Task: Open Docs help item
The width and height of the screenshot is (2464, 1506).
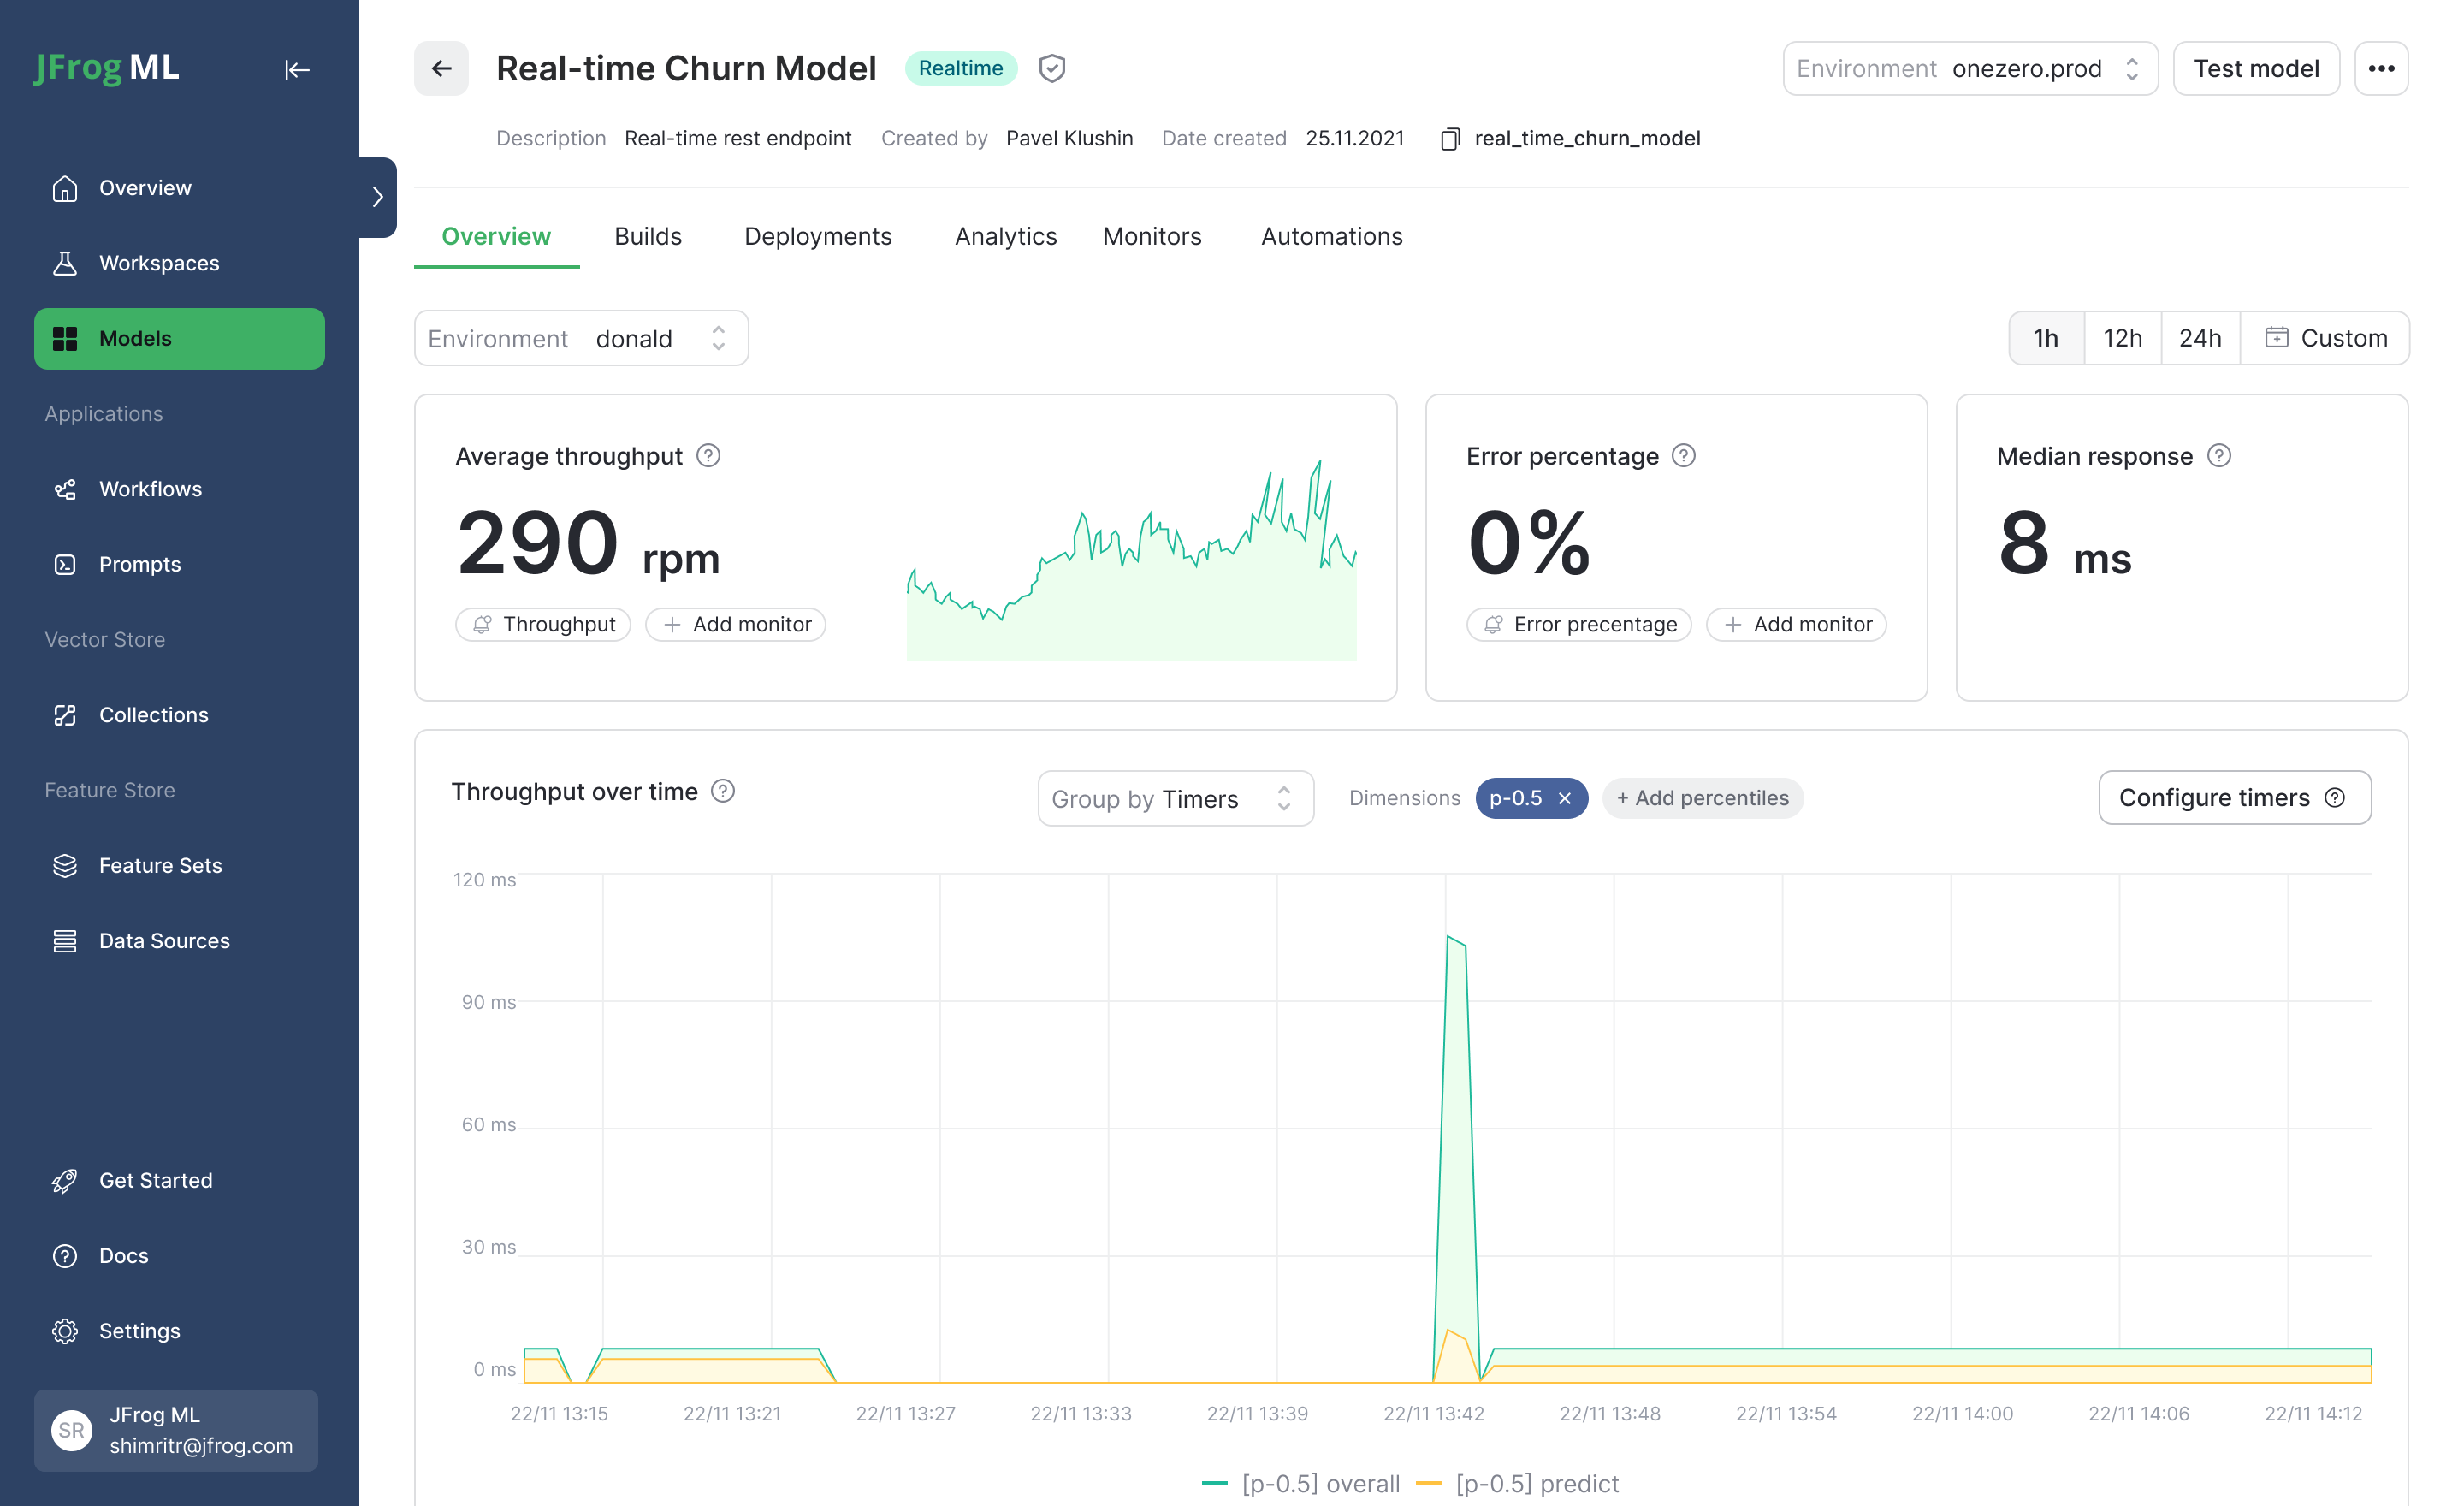Action: pos(180,1255)
